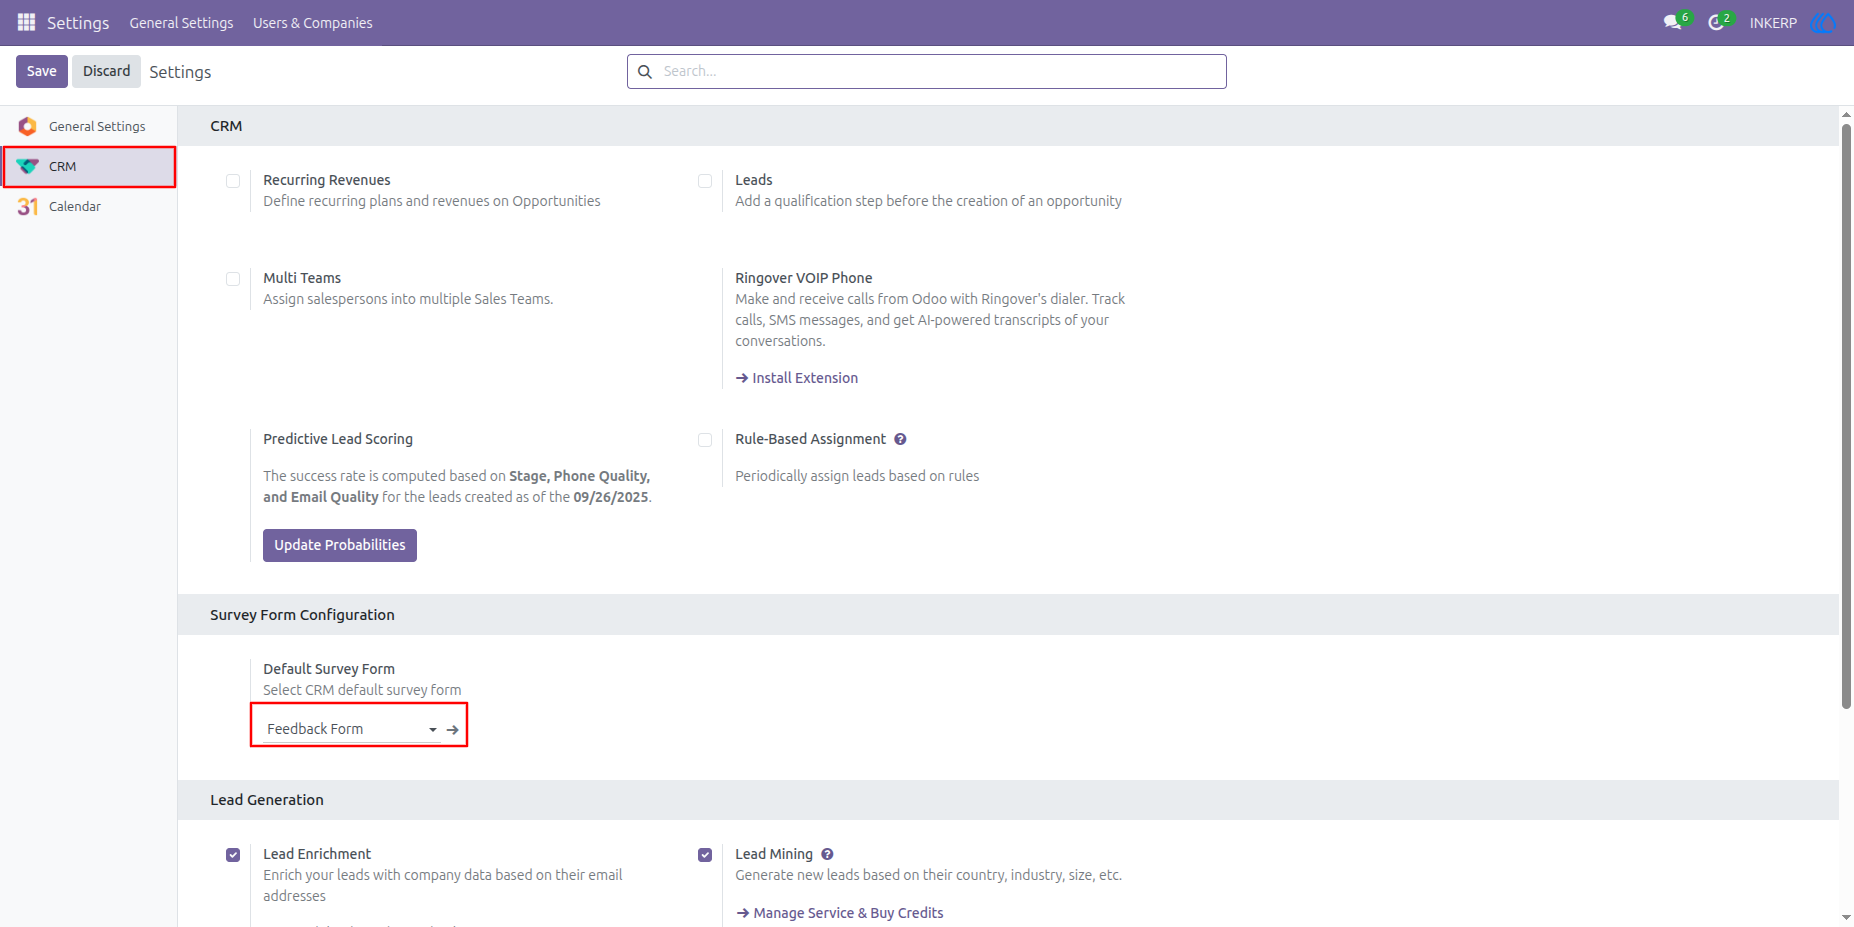Click the 'Periodically assign leads based on rules' text
The height and width of the screenshot is (927, 1854).
pyautogui.click(x=857, y=476)
